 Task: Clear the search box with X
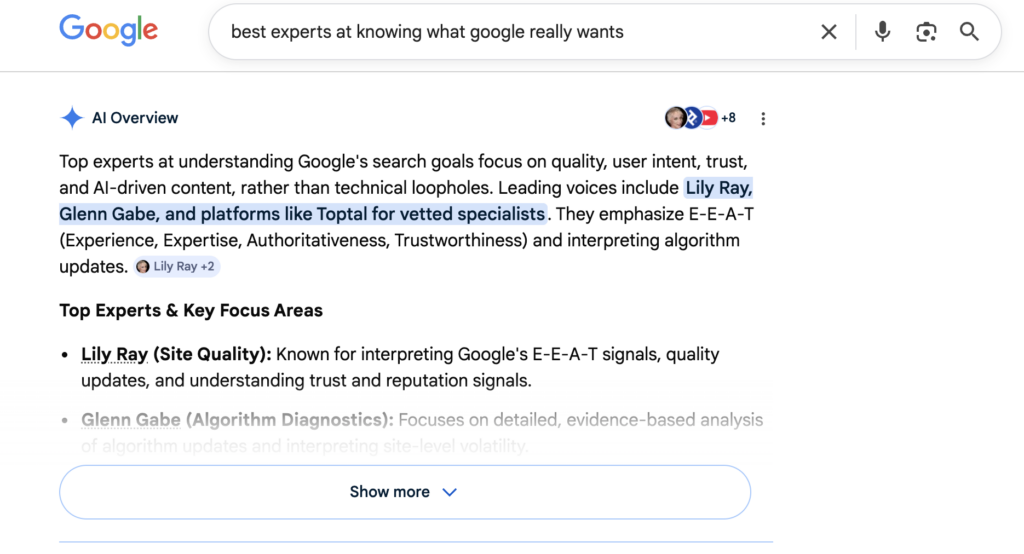click(x=829, y=32)
